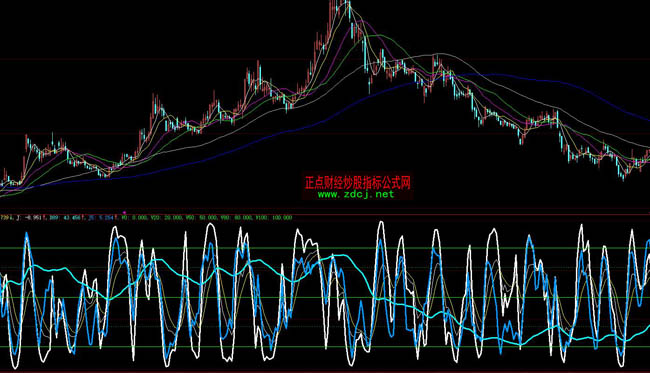Viewport: 650px width, 373px height.
Task: Click the red Chinese watermark title text
Action: pos(357,182)
